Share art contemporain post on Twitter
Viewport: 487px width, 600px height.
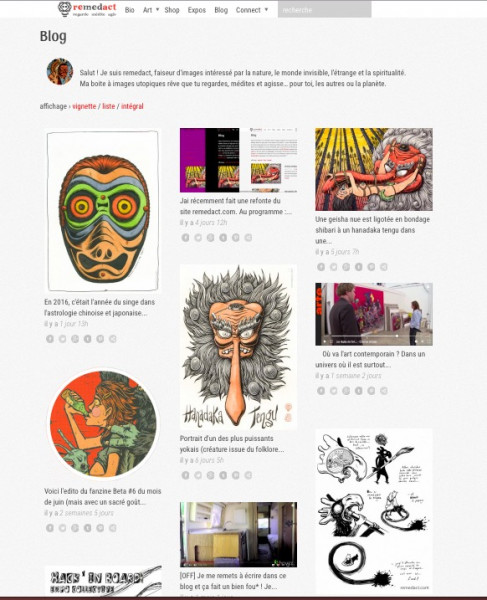(334, 391)
